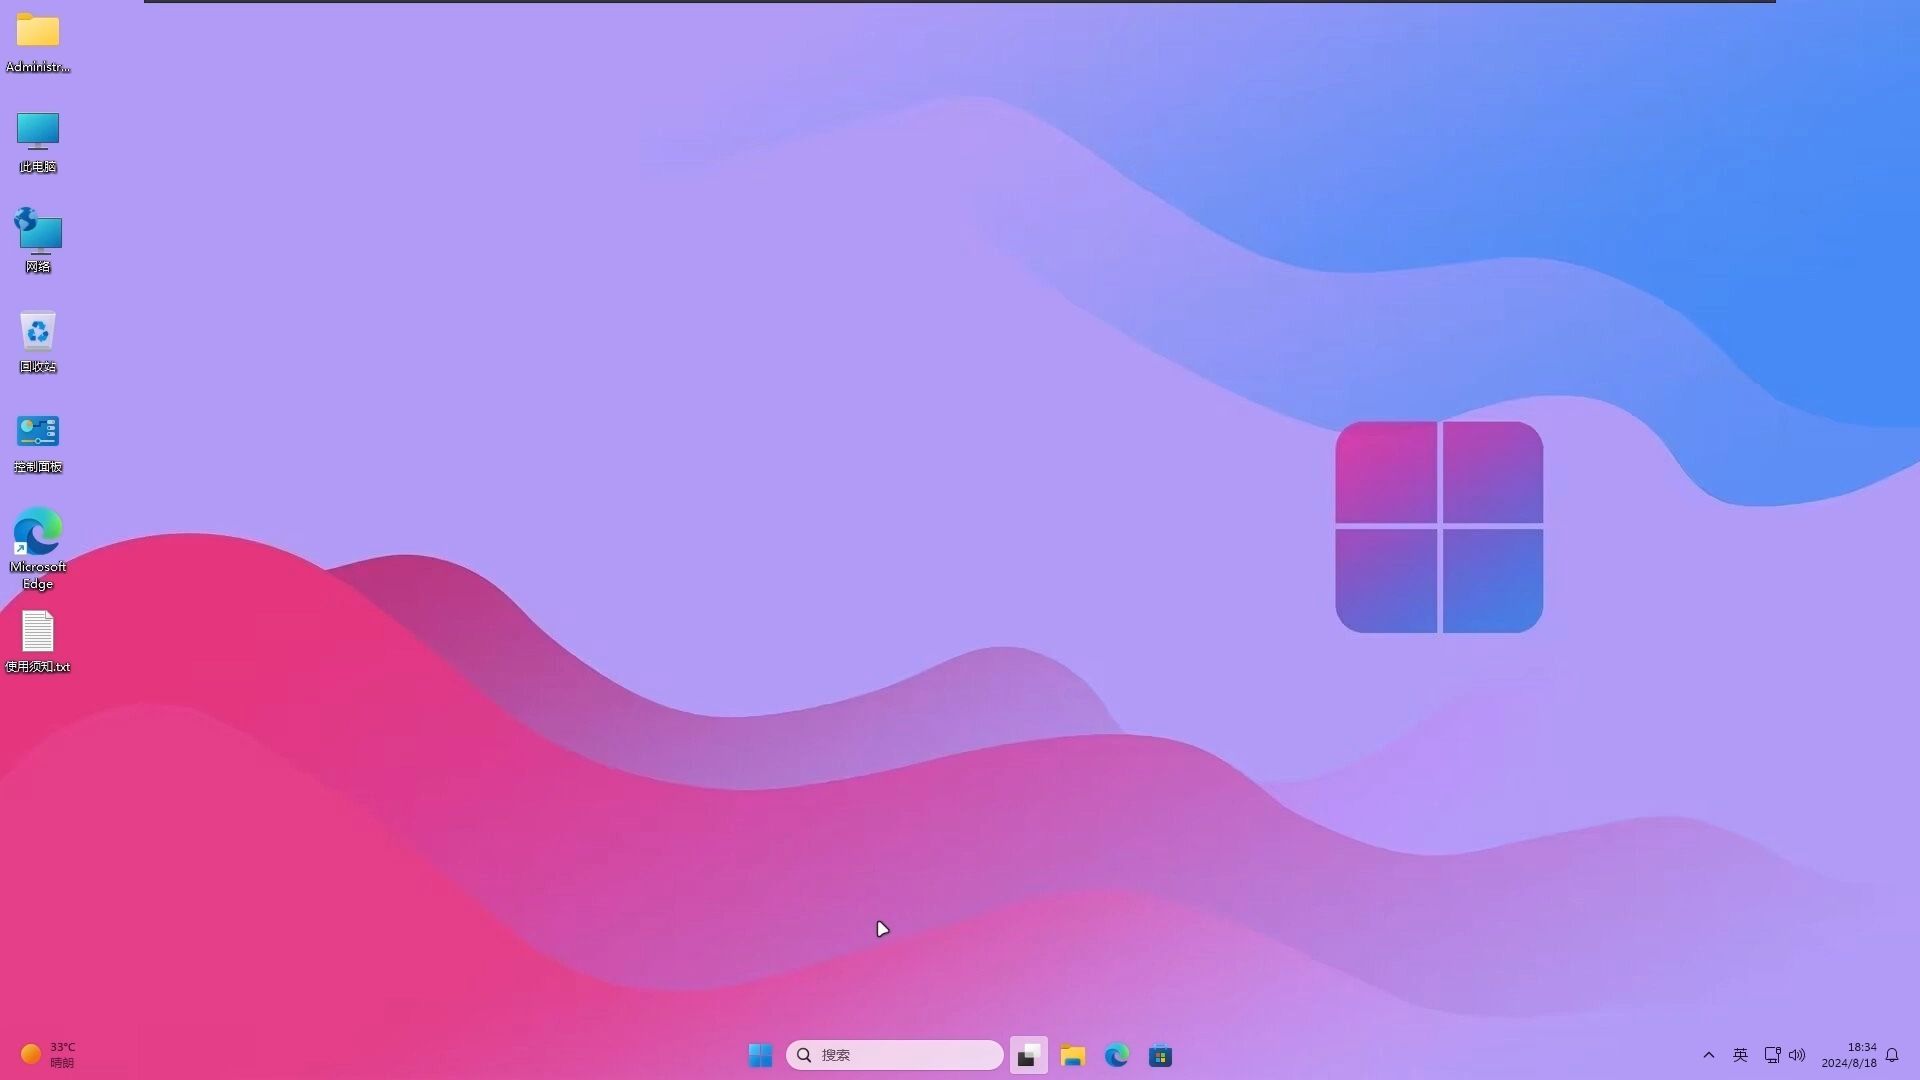Select the Administrator folder desktop icon

38,42
